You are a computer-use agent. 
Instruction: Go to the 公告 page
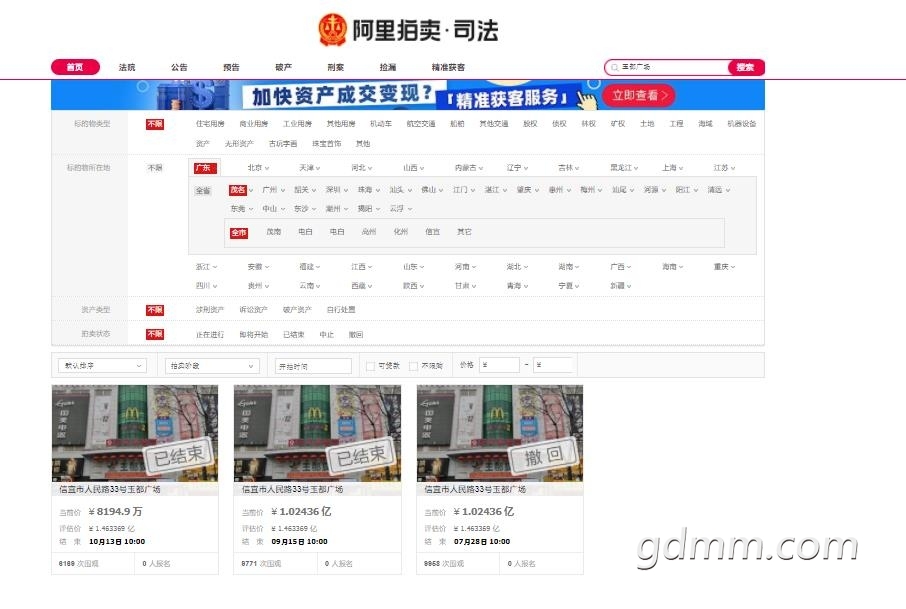point(179,67)
